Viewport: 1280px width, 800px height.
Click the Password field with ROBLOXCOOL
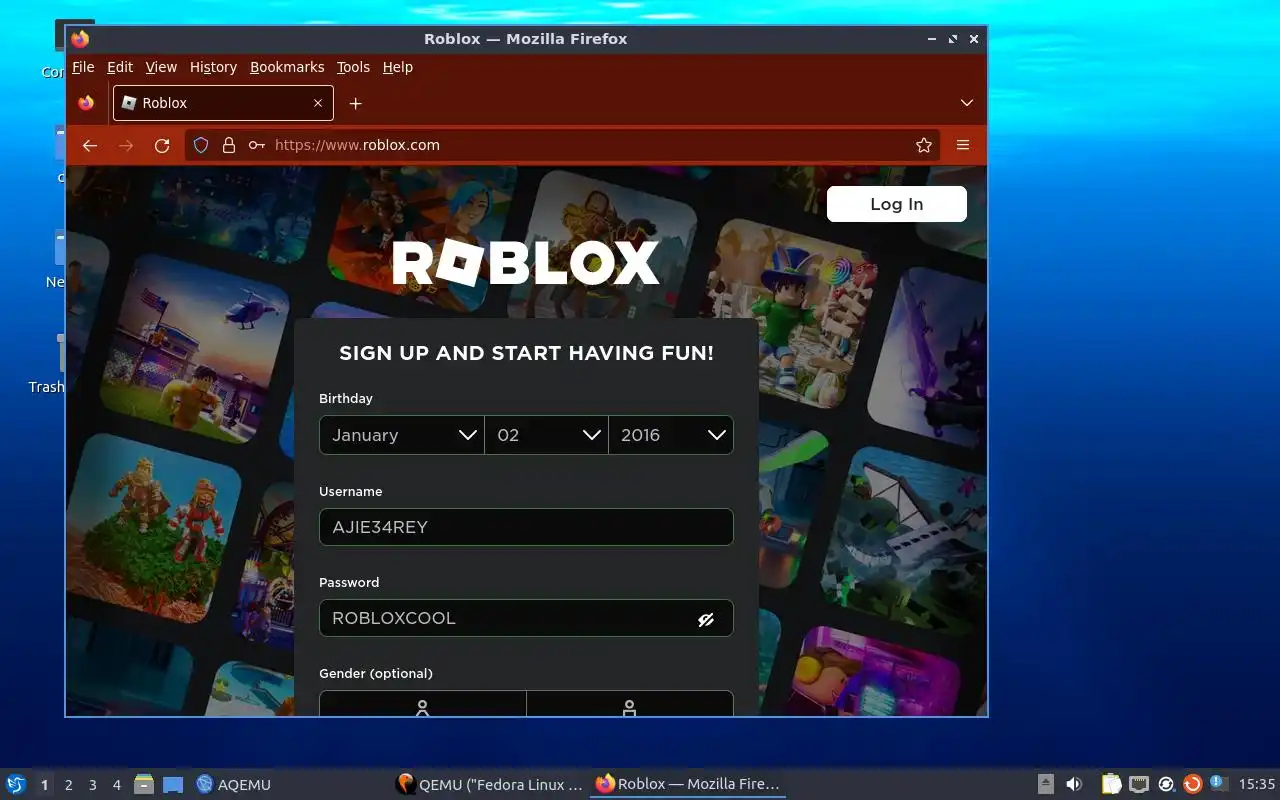click(x=526, y=618)
